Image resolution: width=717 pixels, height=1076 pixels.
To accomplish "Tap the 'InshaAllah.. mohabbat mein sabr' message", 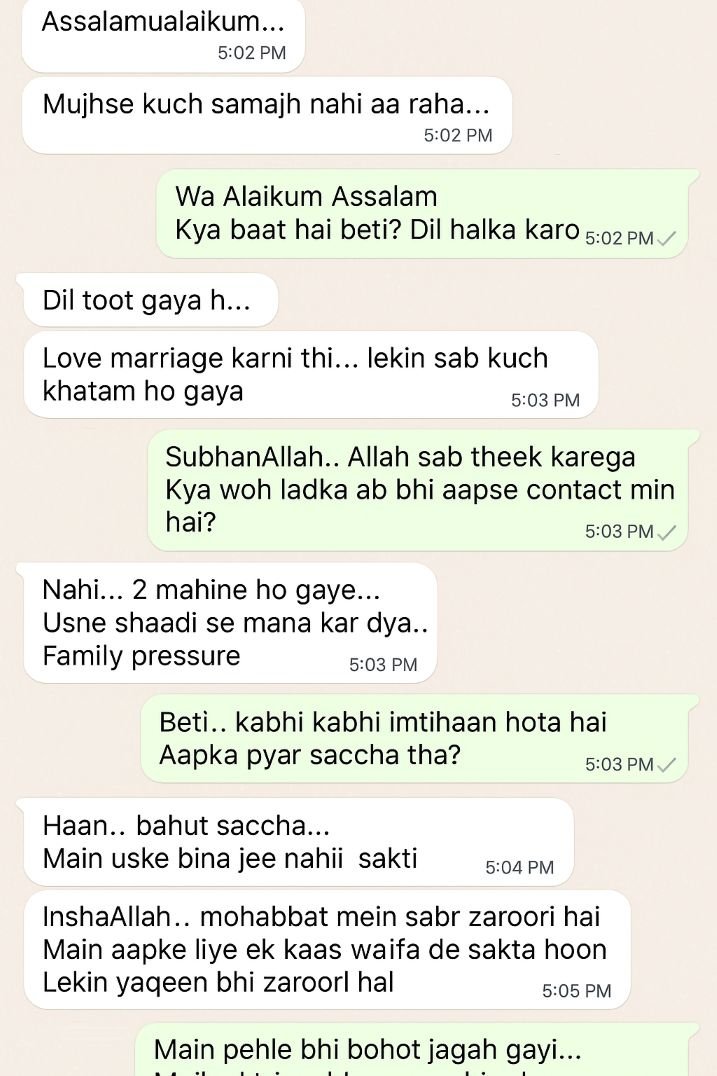I will [327, 950].
